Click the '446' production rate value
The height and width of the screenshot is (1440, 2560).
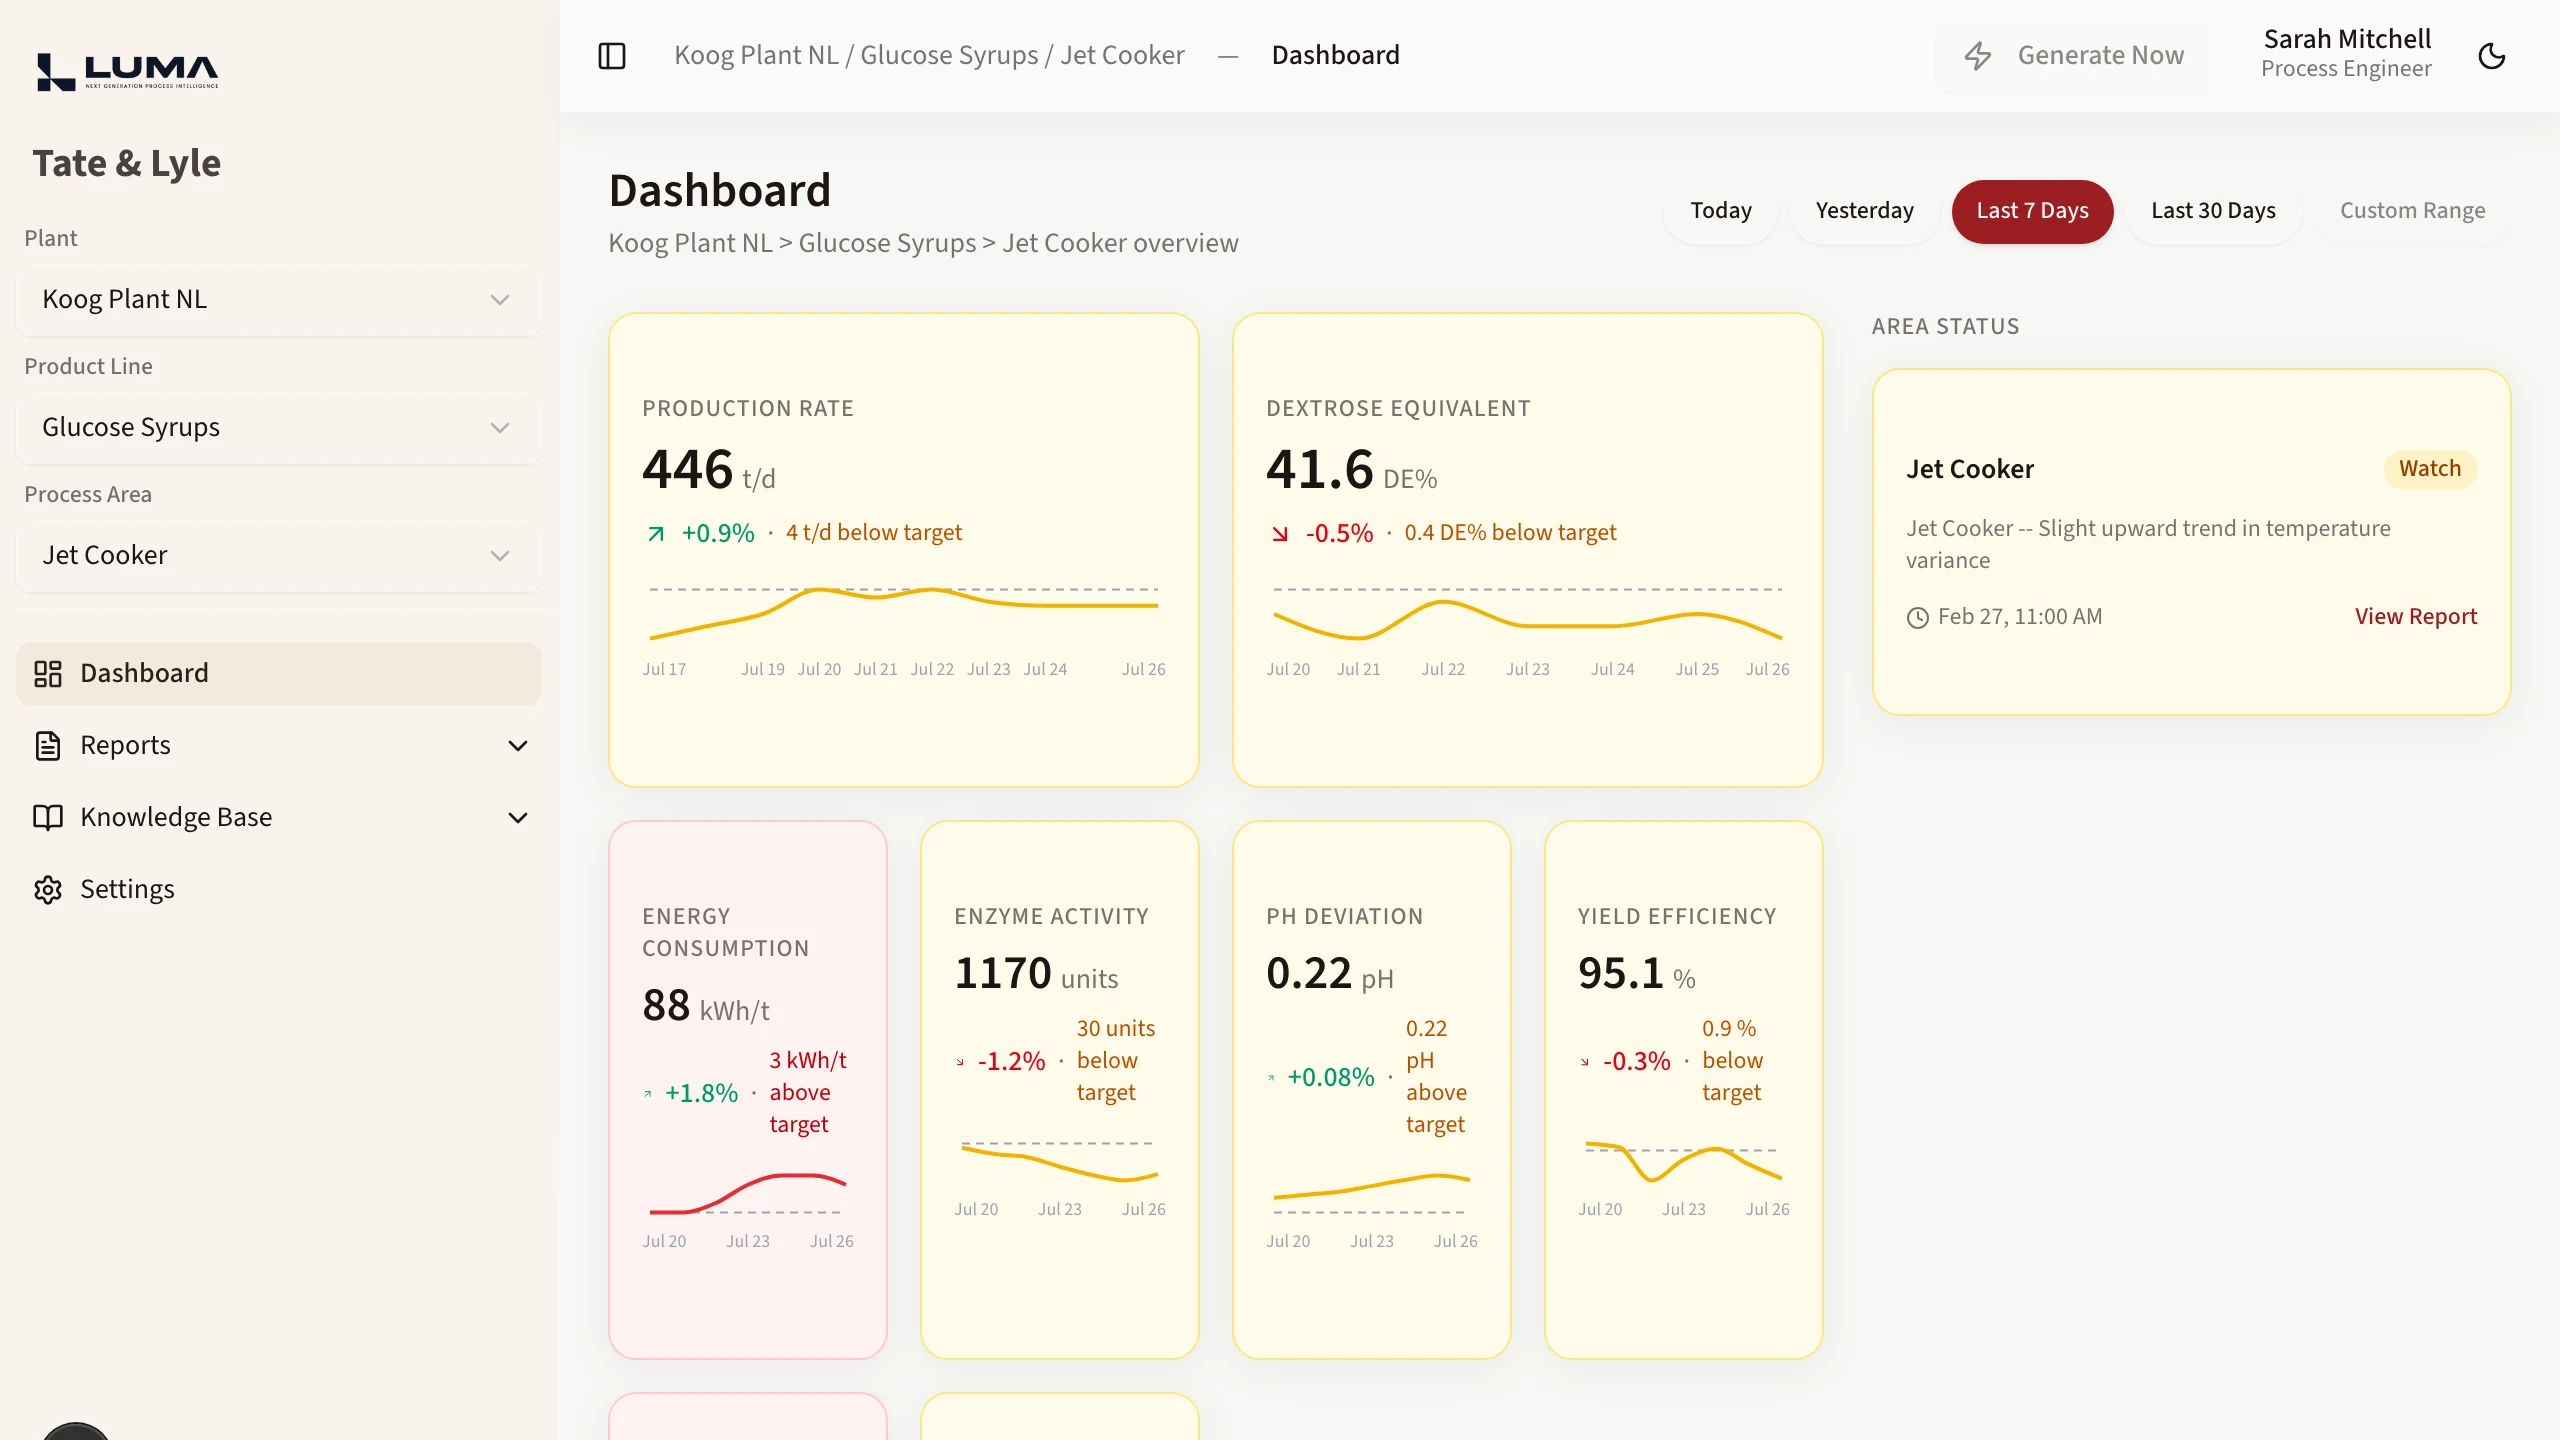point(688,470)
